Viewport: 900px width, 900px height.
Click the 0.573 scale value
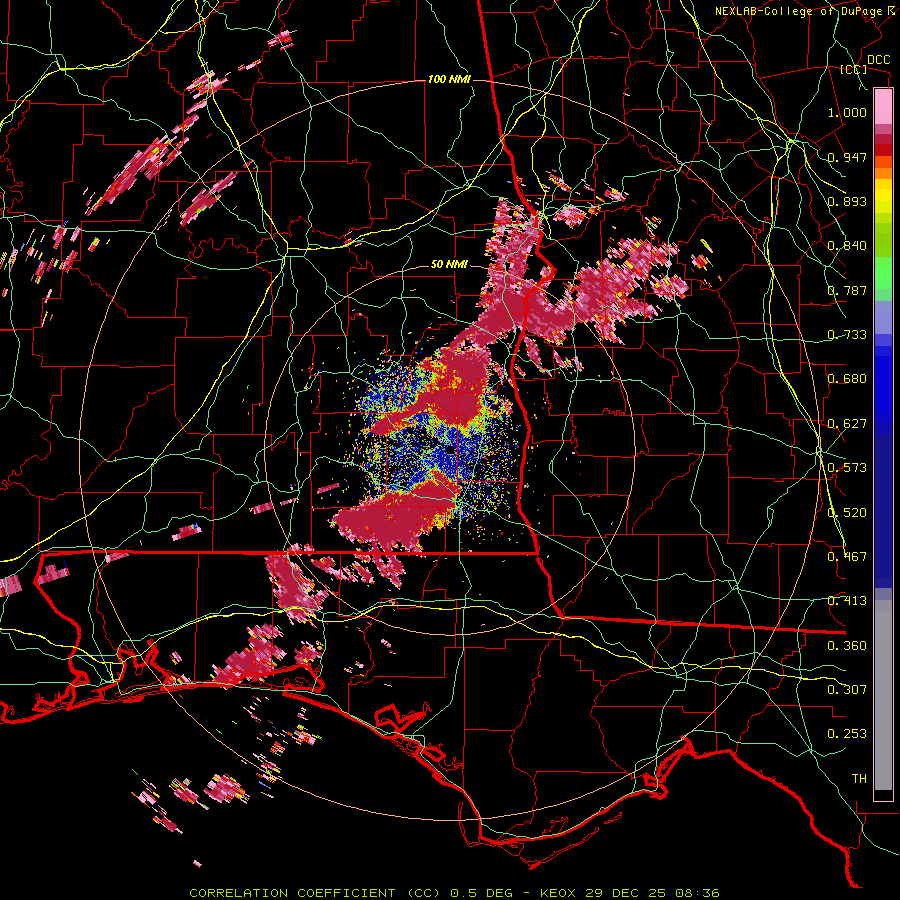(x=847, y=468)
